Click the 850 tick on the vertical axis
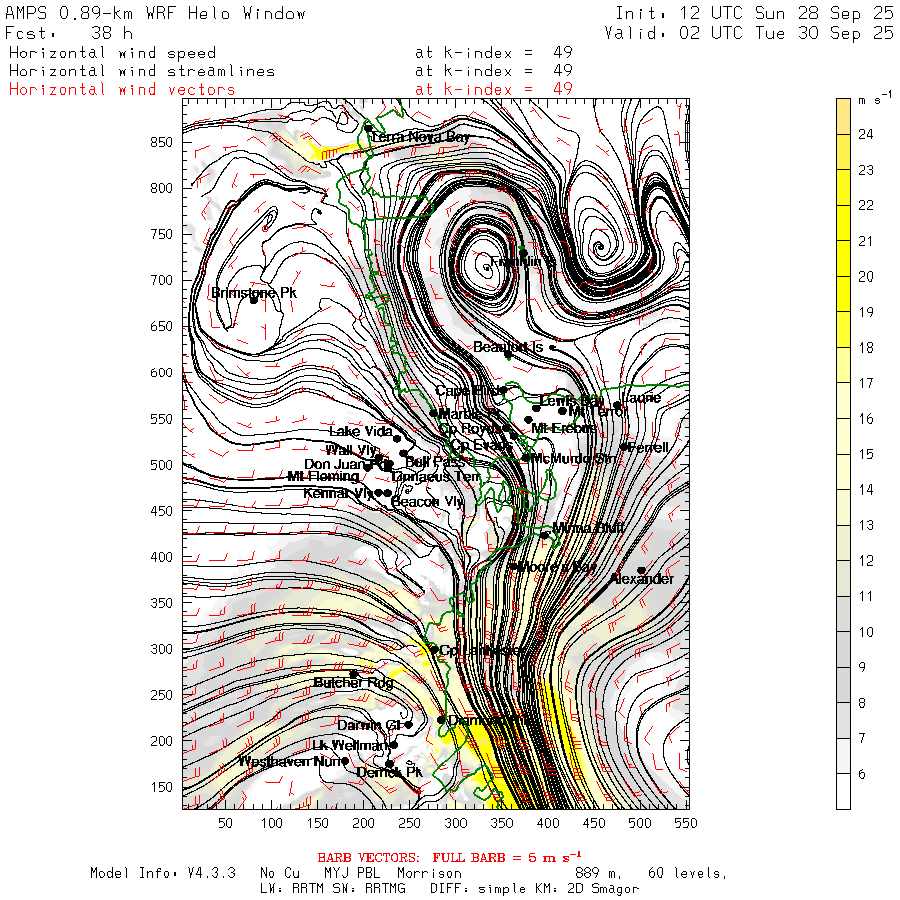Viewport: 900px width, 900px height. click(x=161, y=142)
